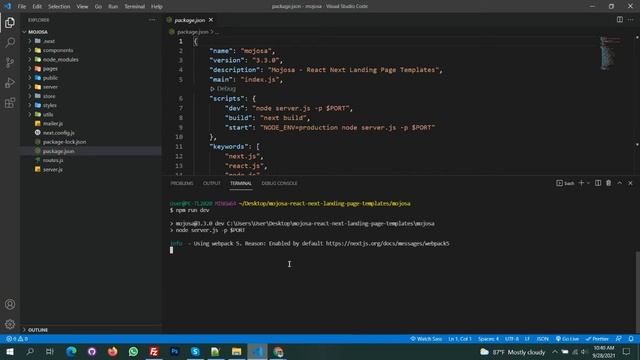Open the Edit menu

[37, 7]
